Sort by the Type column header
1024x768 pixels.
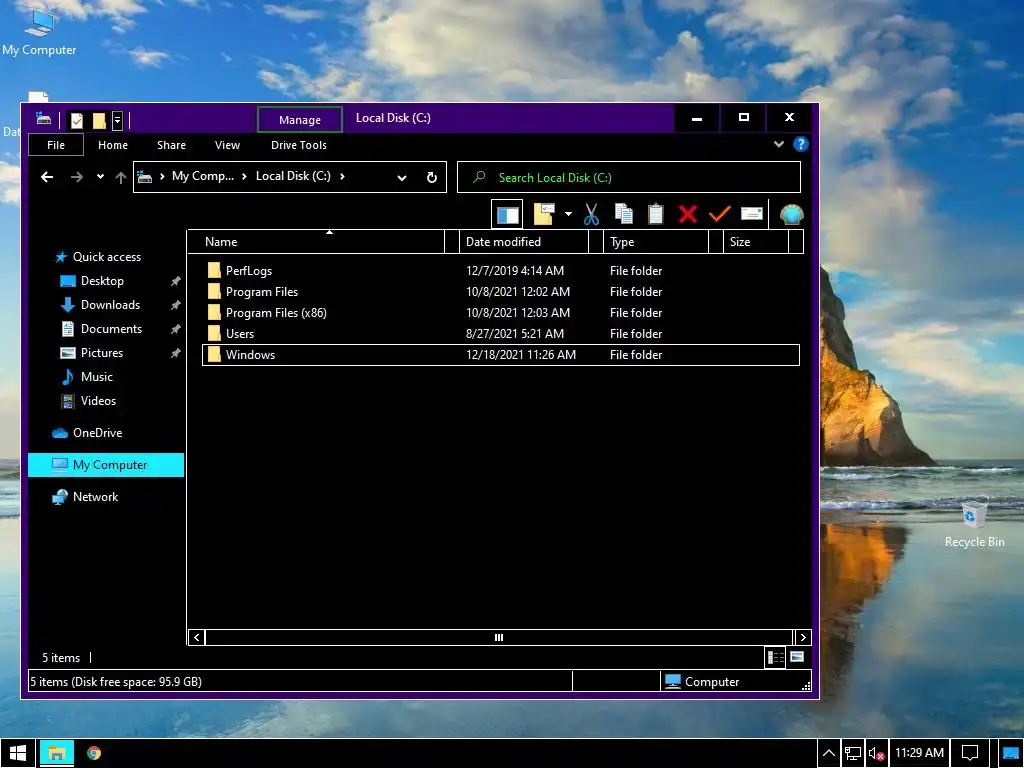click(x=656, y=242)
